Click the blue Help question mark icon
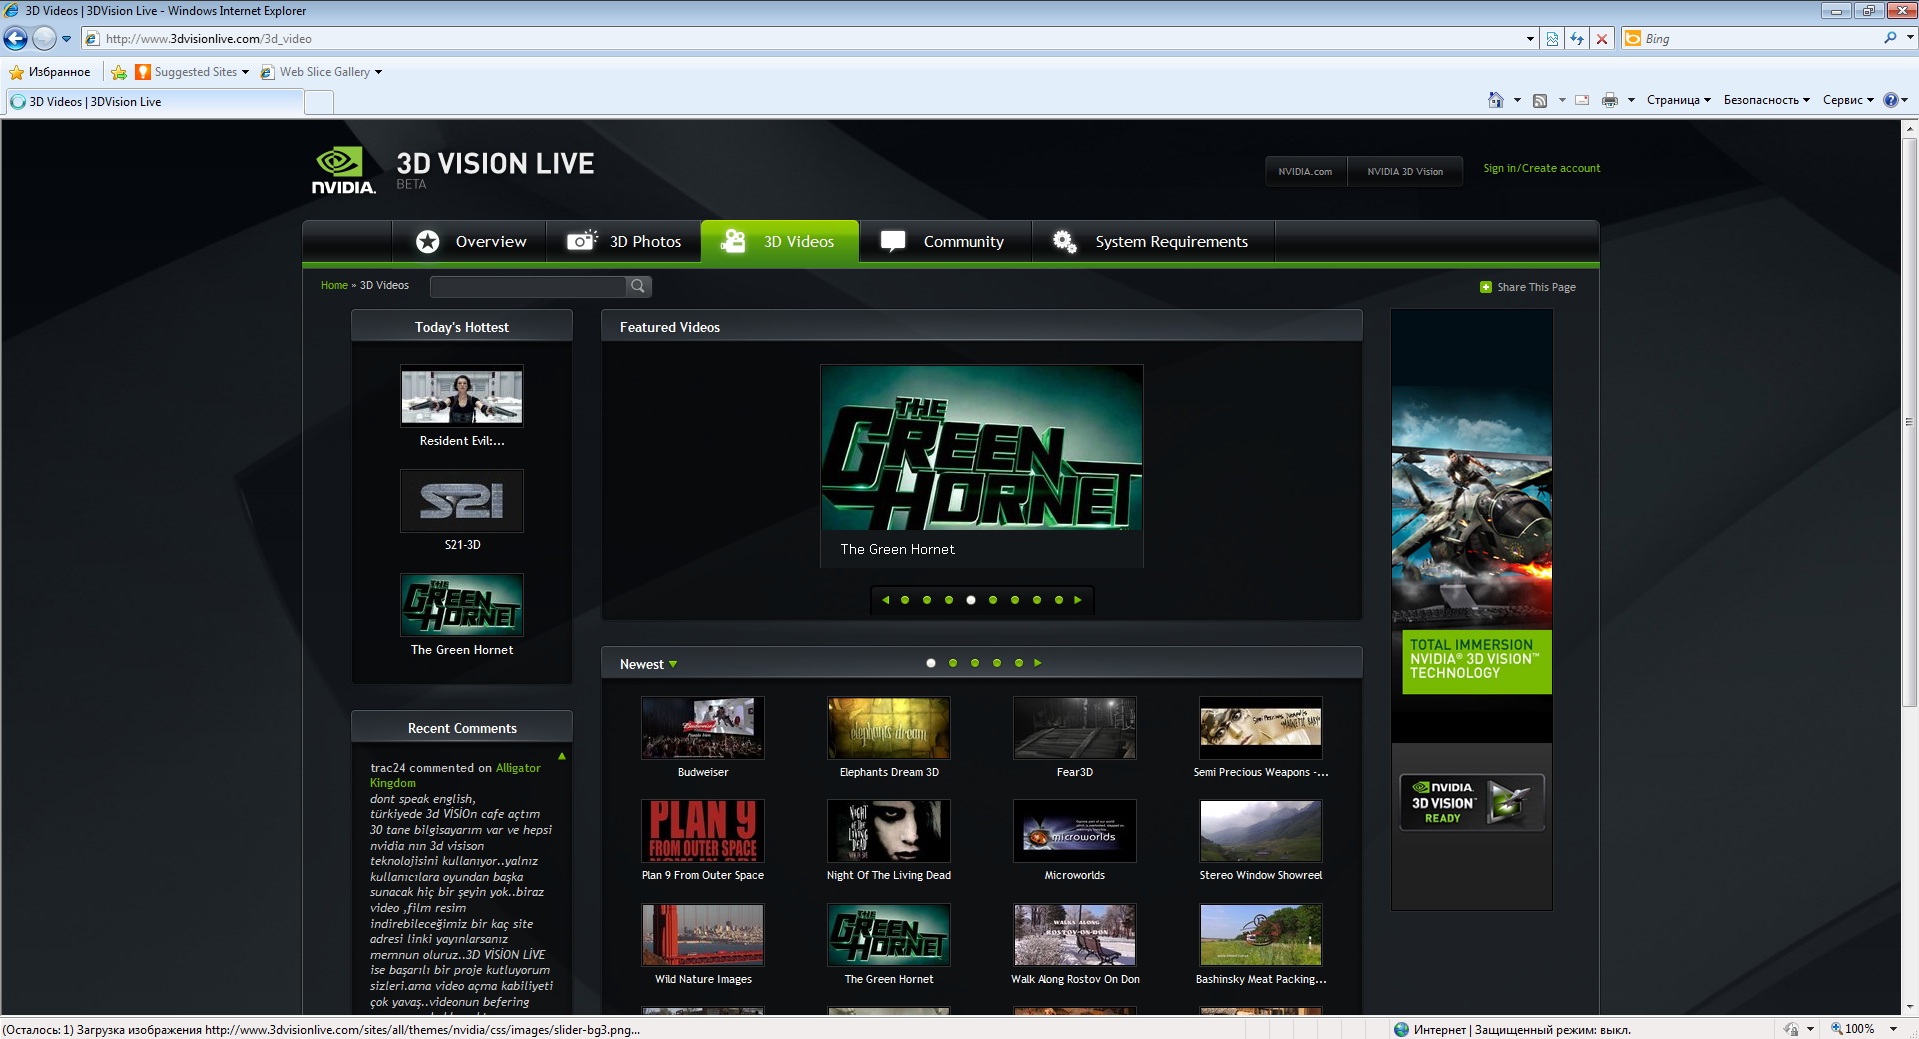Screen dimensions: 1919x1039 pyautogui.click(x=1890, y=100)
